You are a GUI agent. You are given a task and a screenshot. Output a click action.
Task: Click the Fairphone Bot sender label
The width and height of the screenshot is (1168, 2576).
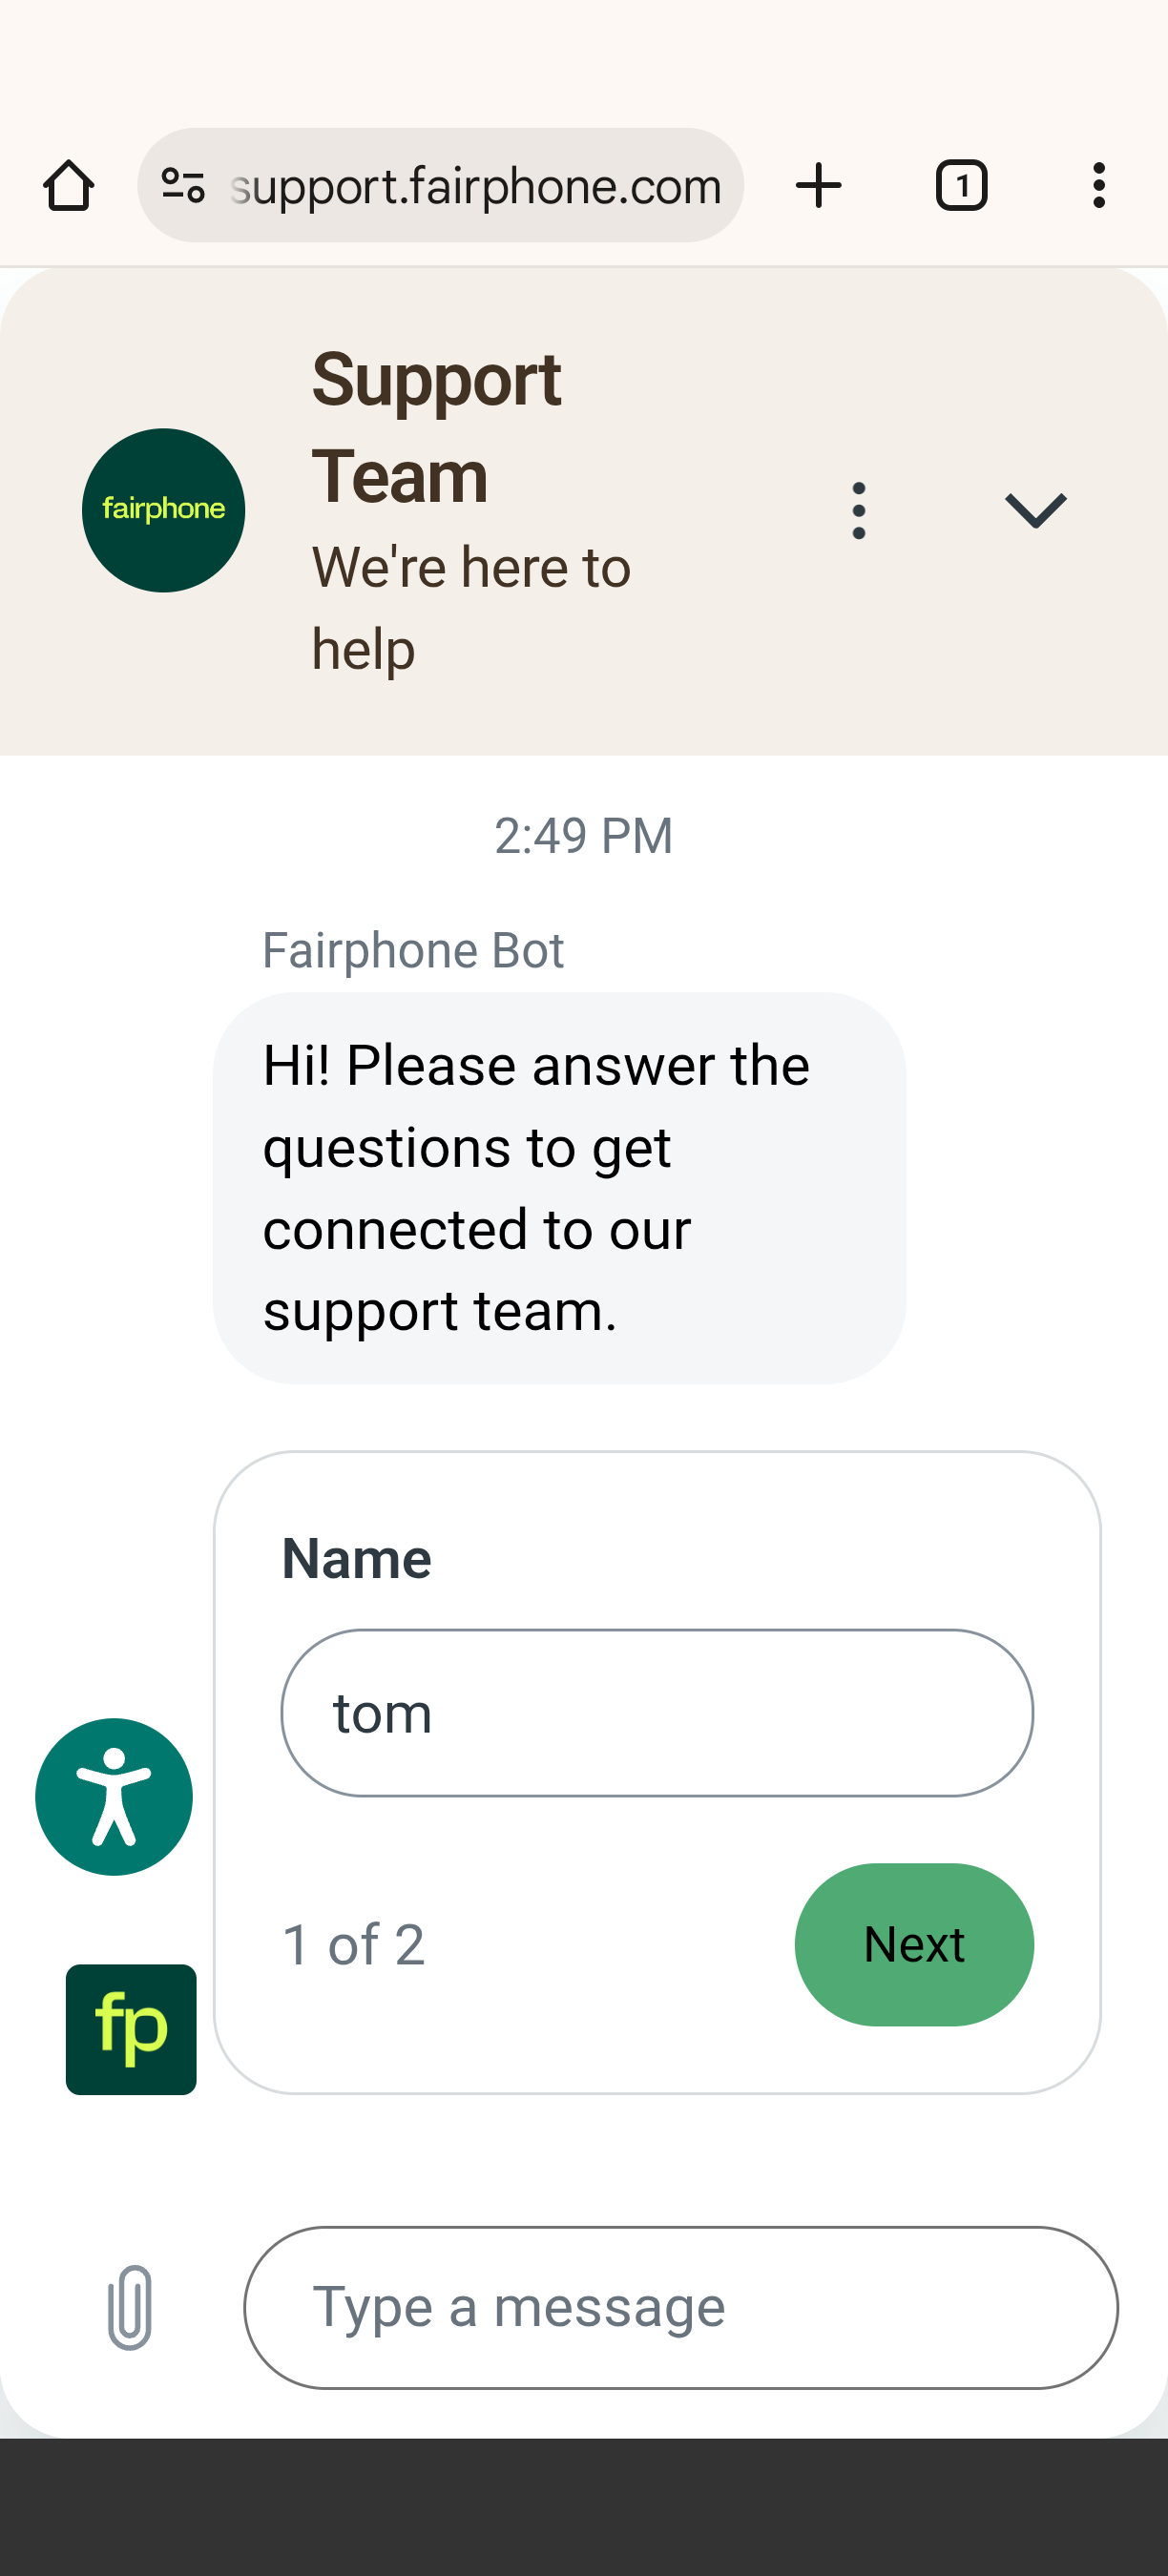pos(413,950)
